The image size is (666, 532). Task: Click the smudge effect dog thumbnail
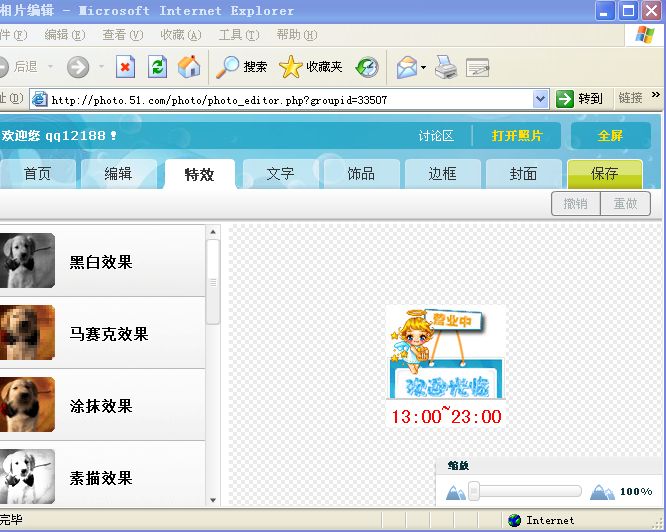[x=27, y=405]
